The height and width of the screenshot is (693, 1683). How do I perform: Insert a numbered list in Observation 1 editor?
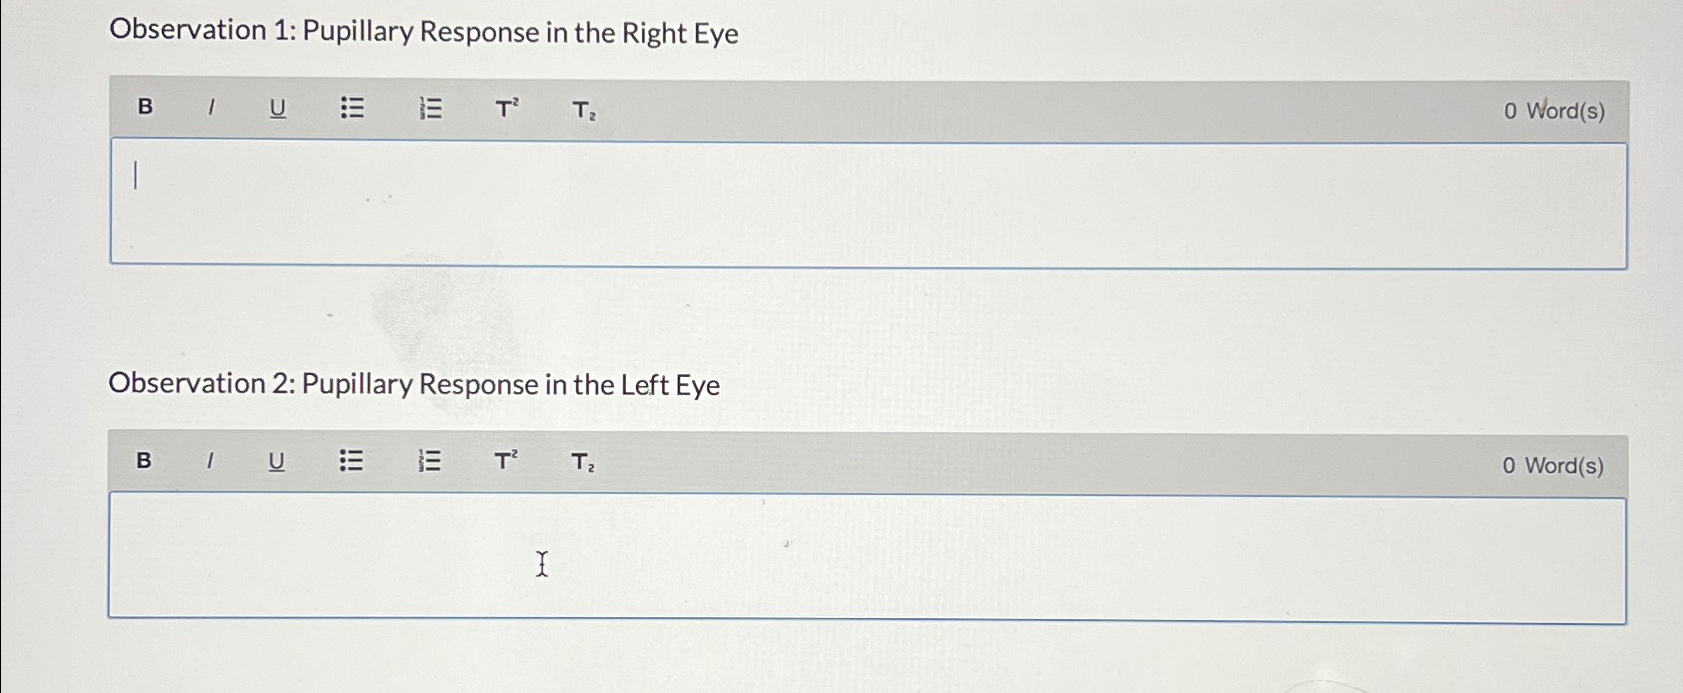click(430, 109)
